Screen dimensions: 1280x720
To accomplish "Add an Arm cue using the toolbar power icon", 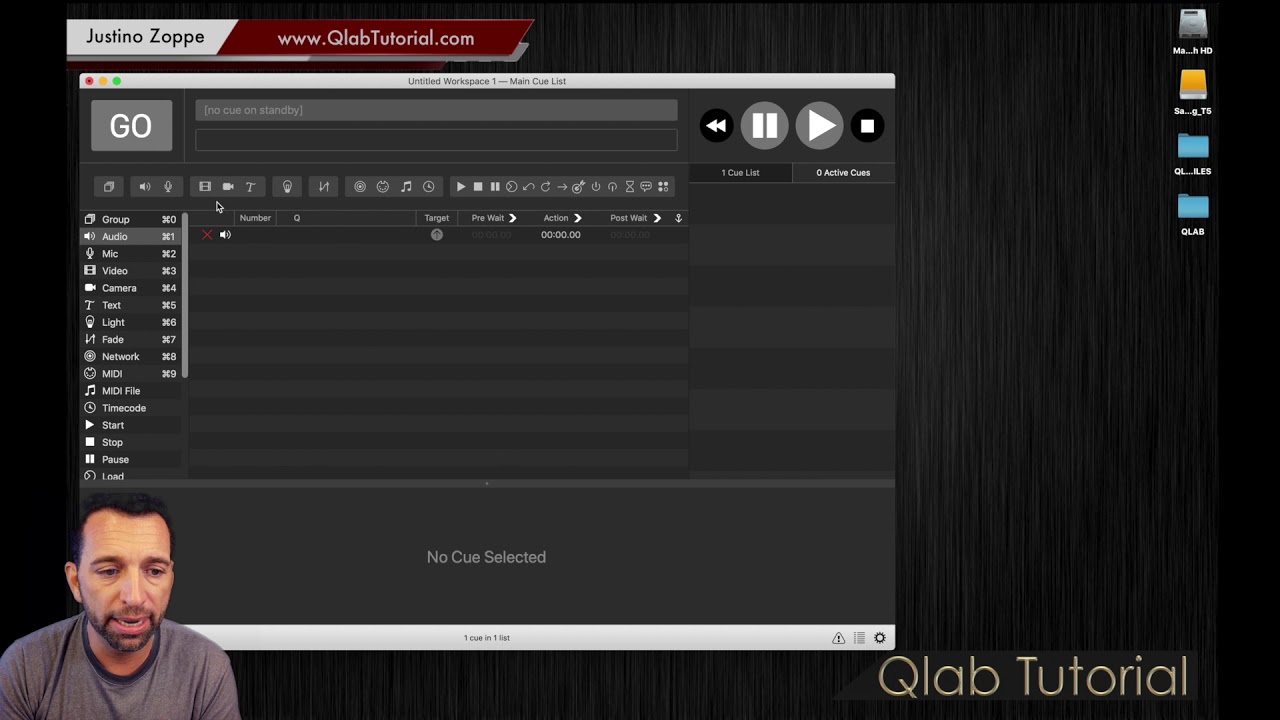I will [596, 187].
